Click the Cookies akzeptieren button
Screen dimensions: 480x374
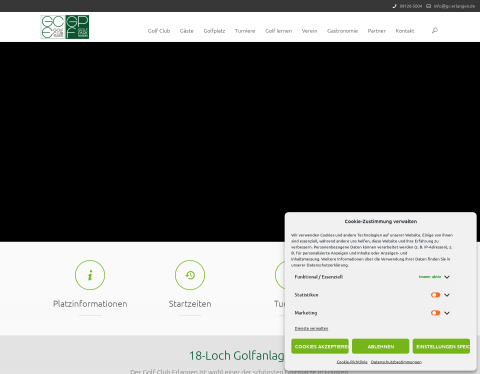(x=320, y=346)
